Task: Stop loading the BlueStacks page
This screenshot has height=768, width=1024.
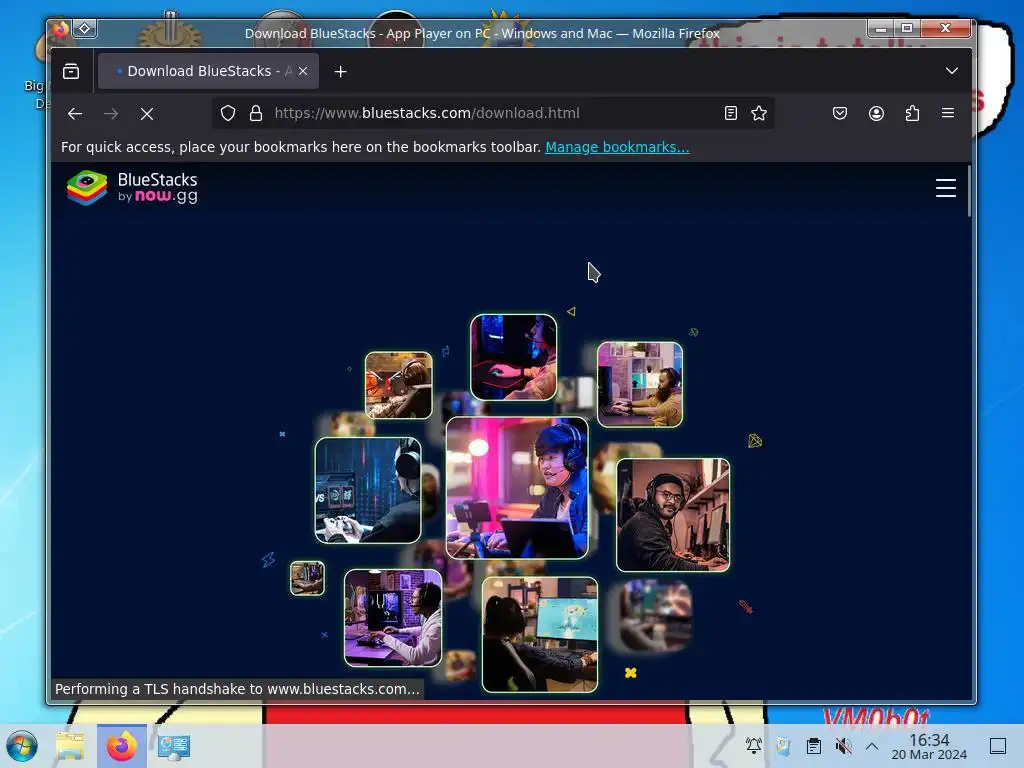Action: (x=147, y=114)
